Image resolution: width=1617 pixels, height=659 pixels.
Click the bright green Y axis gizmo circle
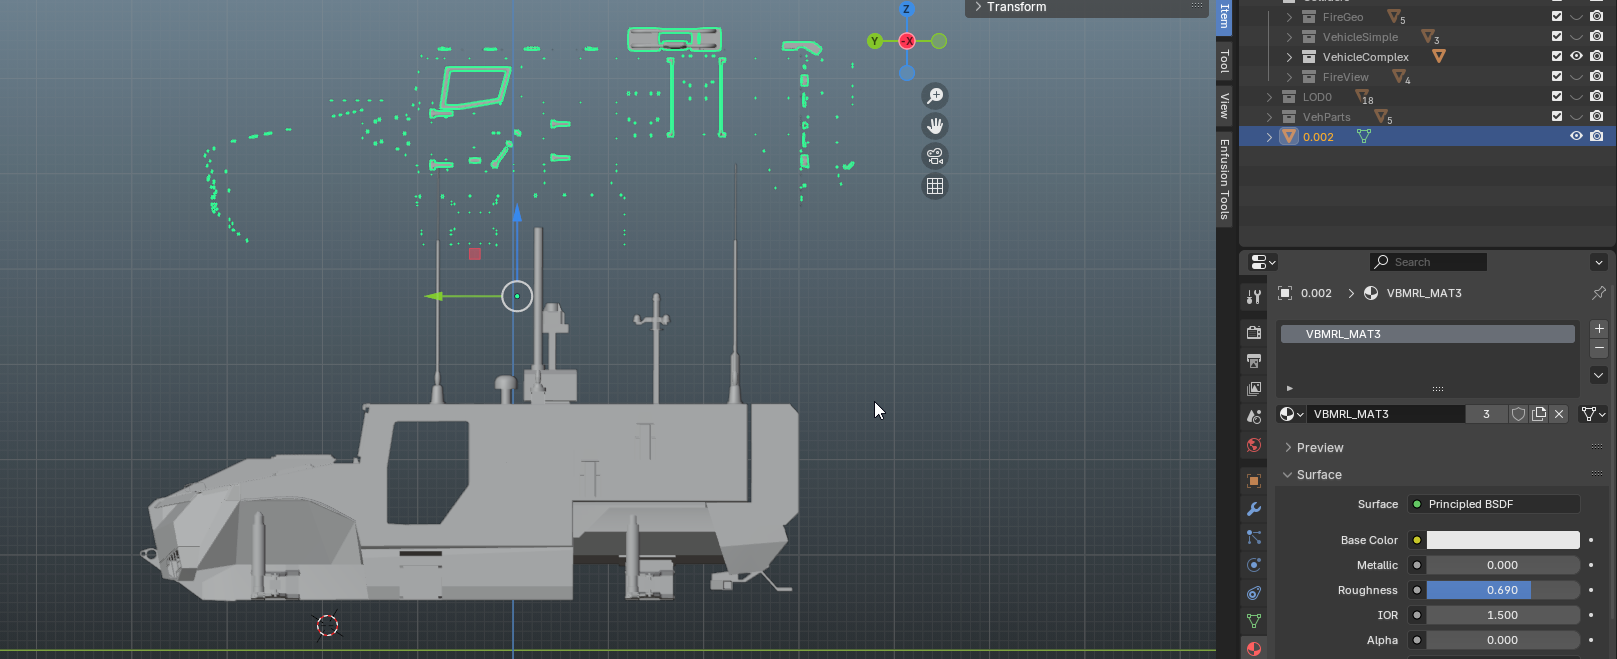(x=875, y=41)
